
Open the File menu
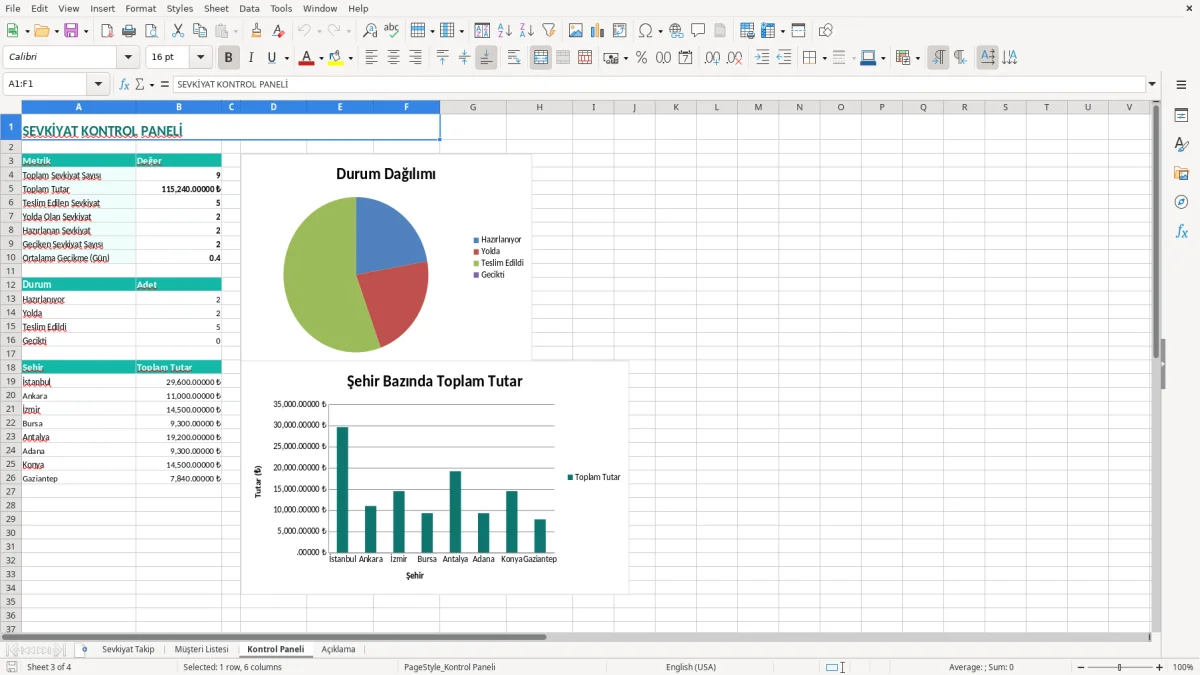[13, 8]
